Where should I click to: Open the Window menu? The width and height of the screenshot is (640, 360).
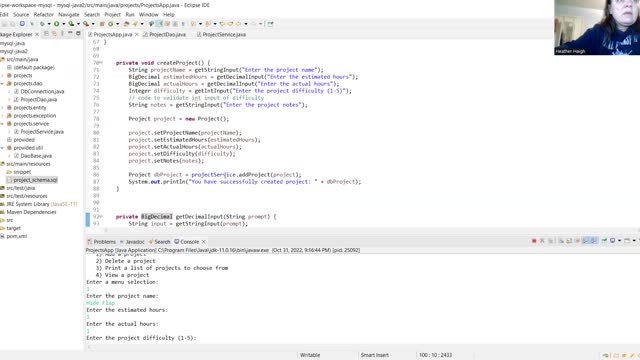[148, 14]
